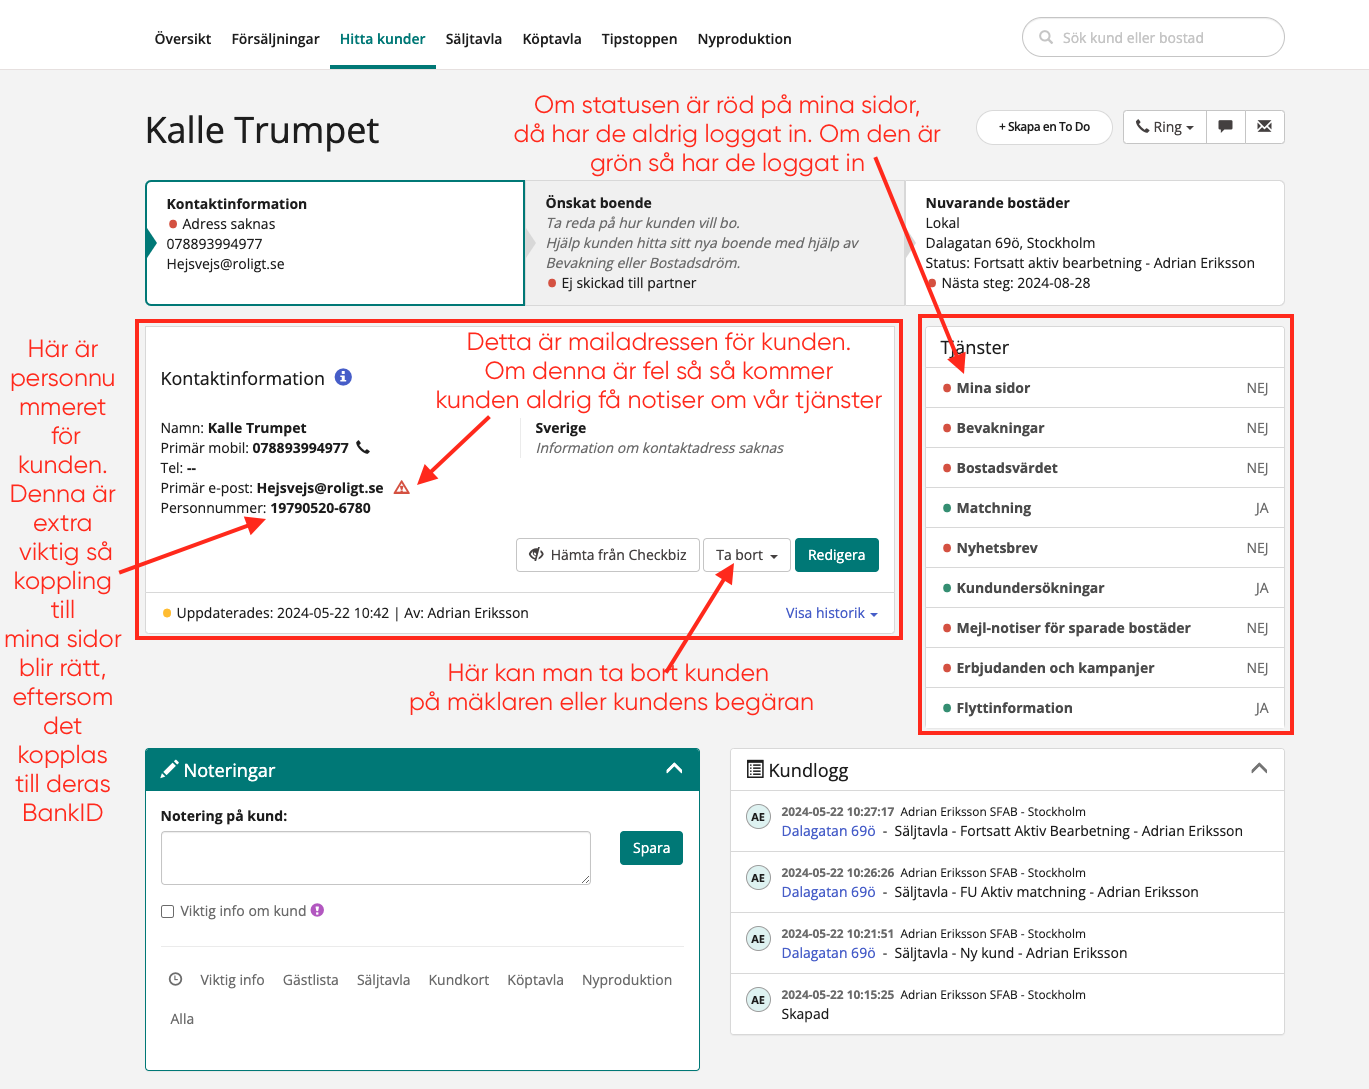Switch to the Säljtavla navigation tab

[473, 39]
